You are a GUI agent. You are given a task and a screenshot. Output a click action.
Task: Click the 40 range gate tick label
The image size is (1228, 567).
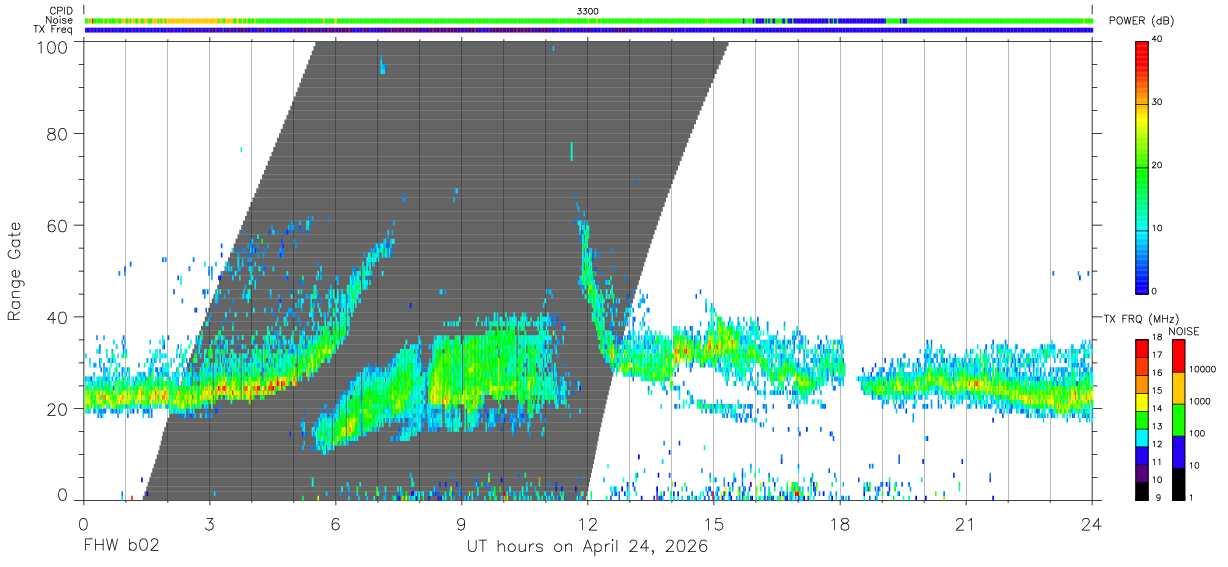coord(57,317)
